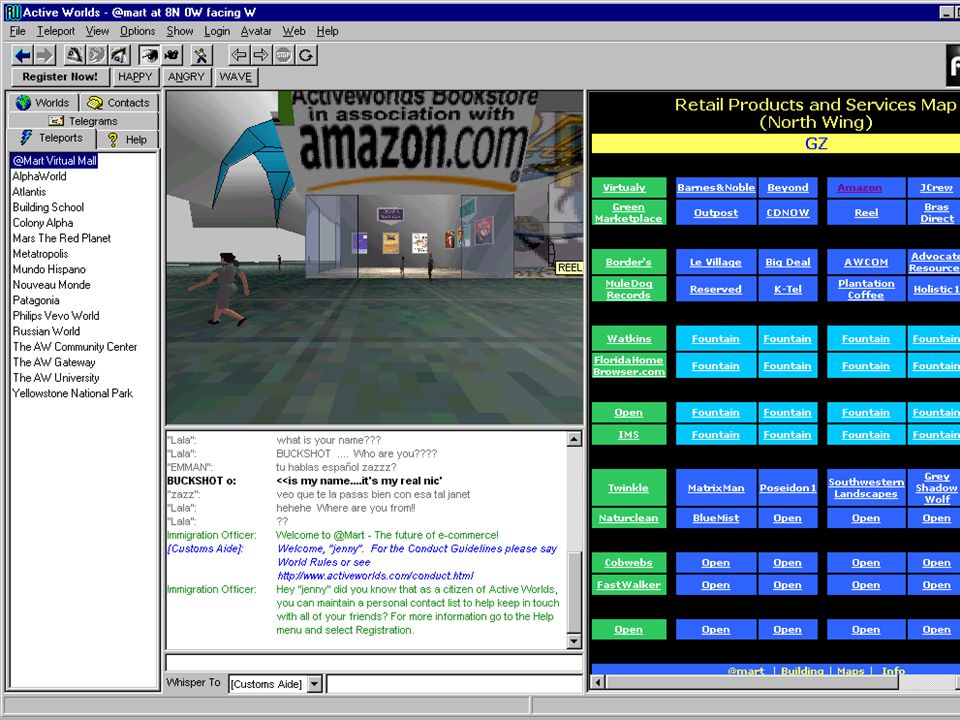The image size is (960, 720).
Task: Open the Plantation Coffee link
Action: point(866,289)
